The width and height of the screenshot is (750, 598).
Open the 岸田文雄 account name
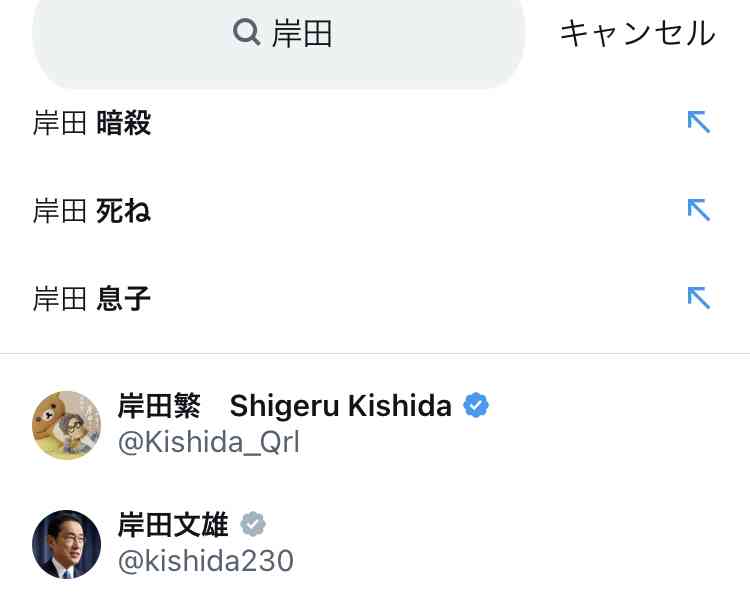pyautogui.click(x=173, y=524)
